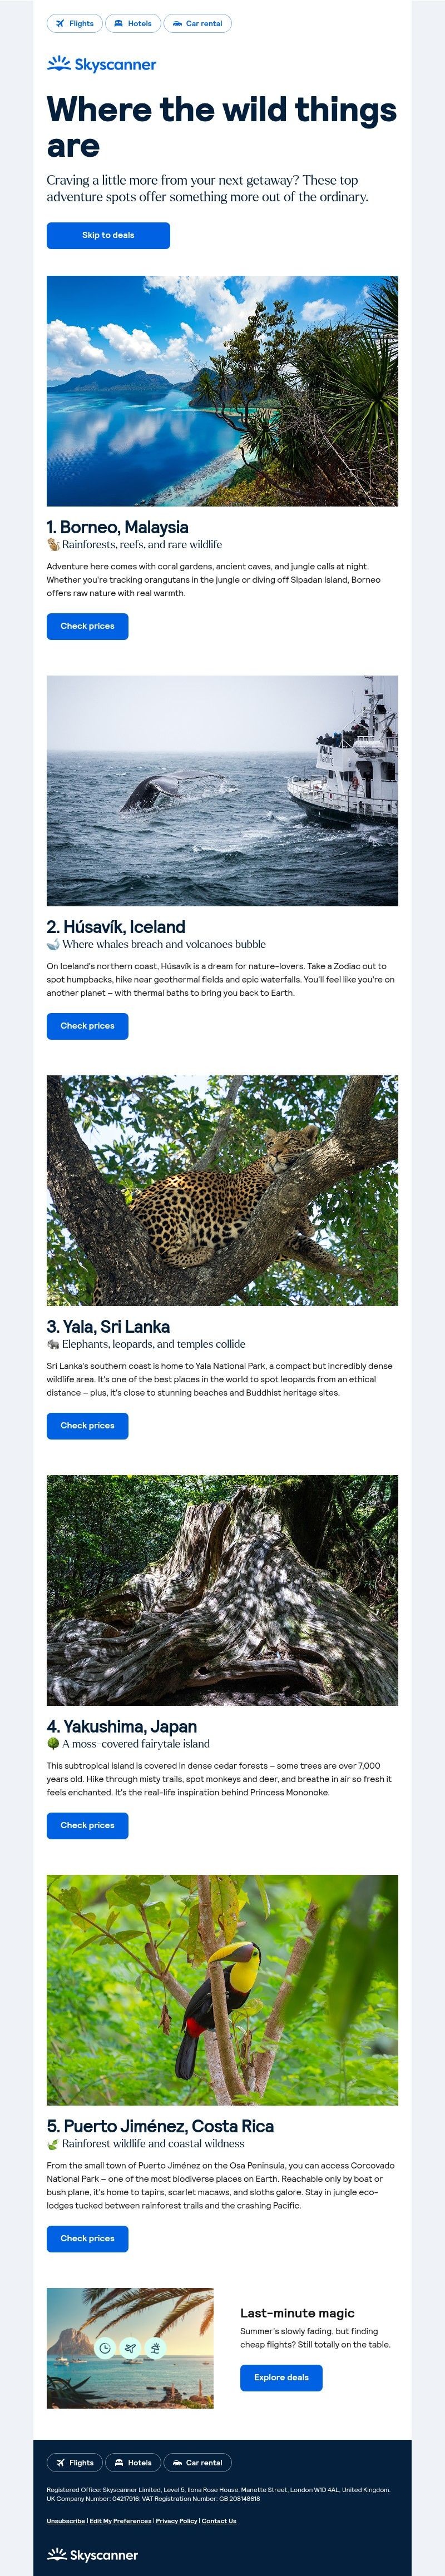Click the toucan photo for Costa Rica

(x=222, y=1991)
